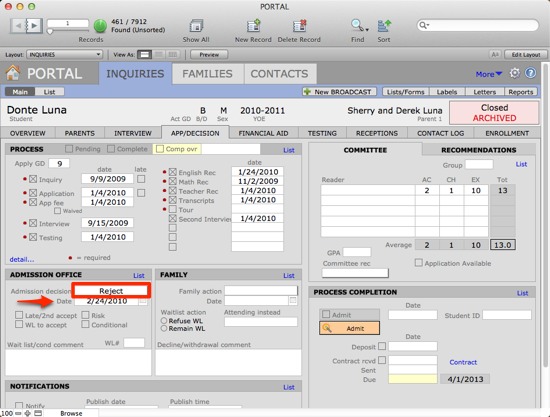
Task: Toggle the Pending checkbox
Action: click(69, 149)
